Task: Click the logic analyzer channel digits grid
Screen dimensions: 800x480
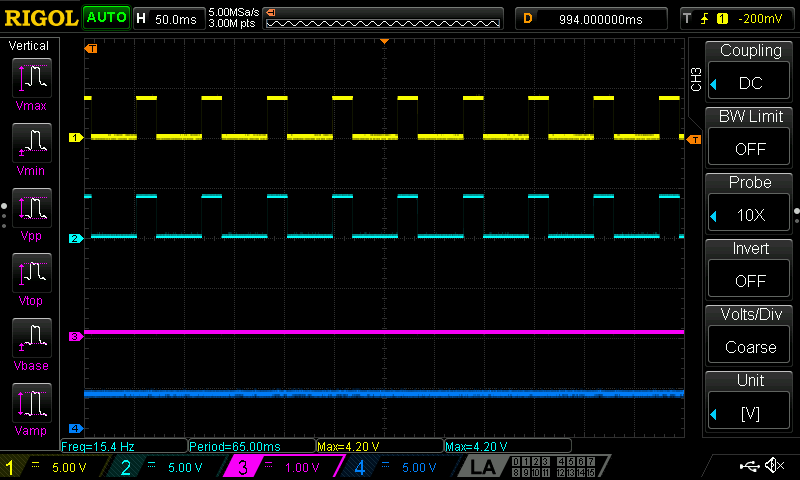Action: coord(554,467)
